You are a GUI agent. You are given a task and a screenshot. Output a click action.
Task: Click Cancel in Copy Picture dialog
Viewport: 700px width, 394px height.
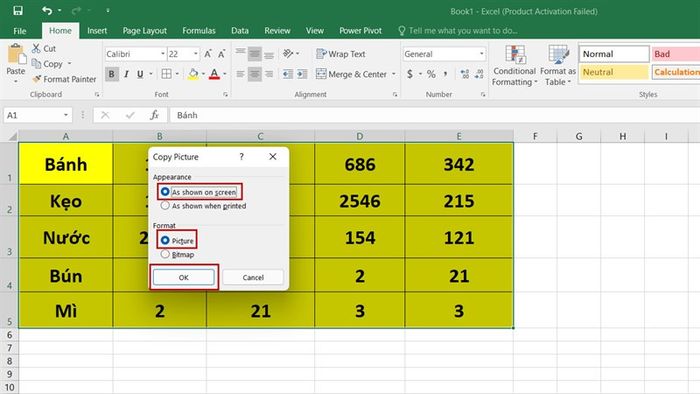[x=253, y=277]
